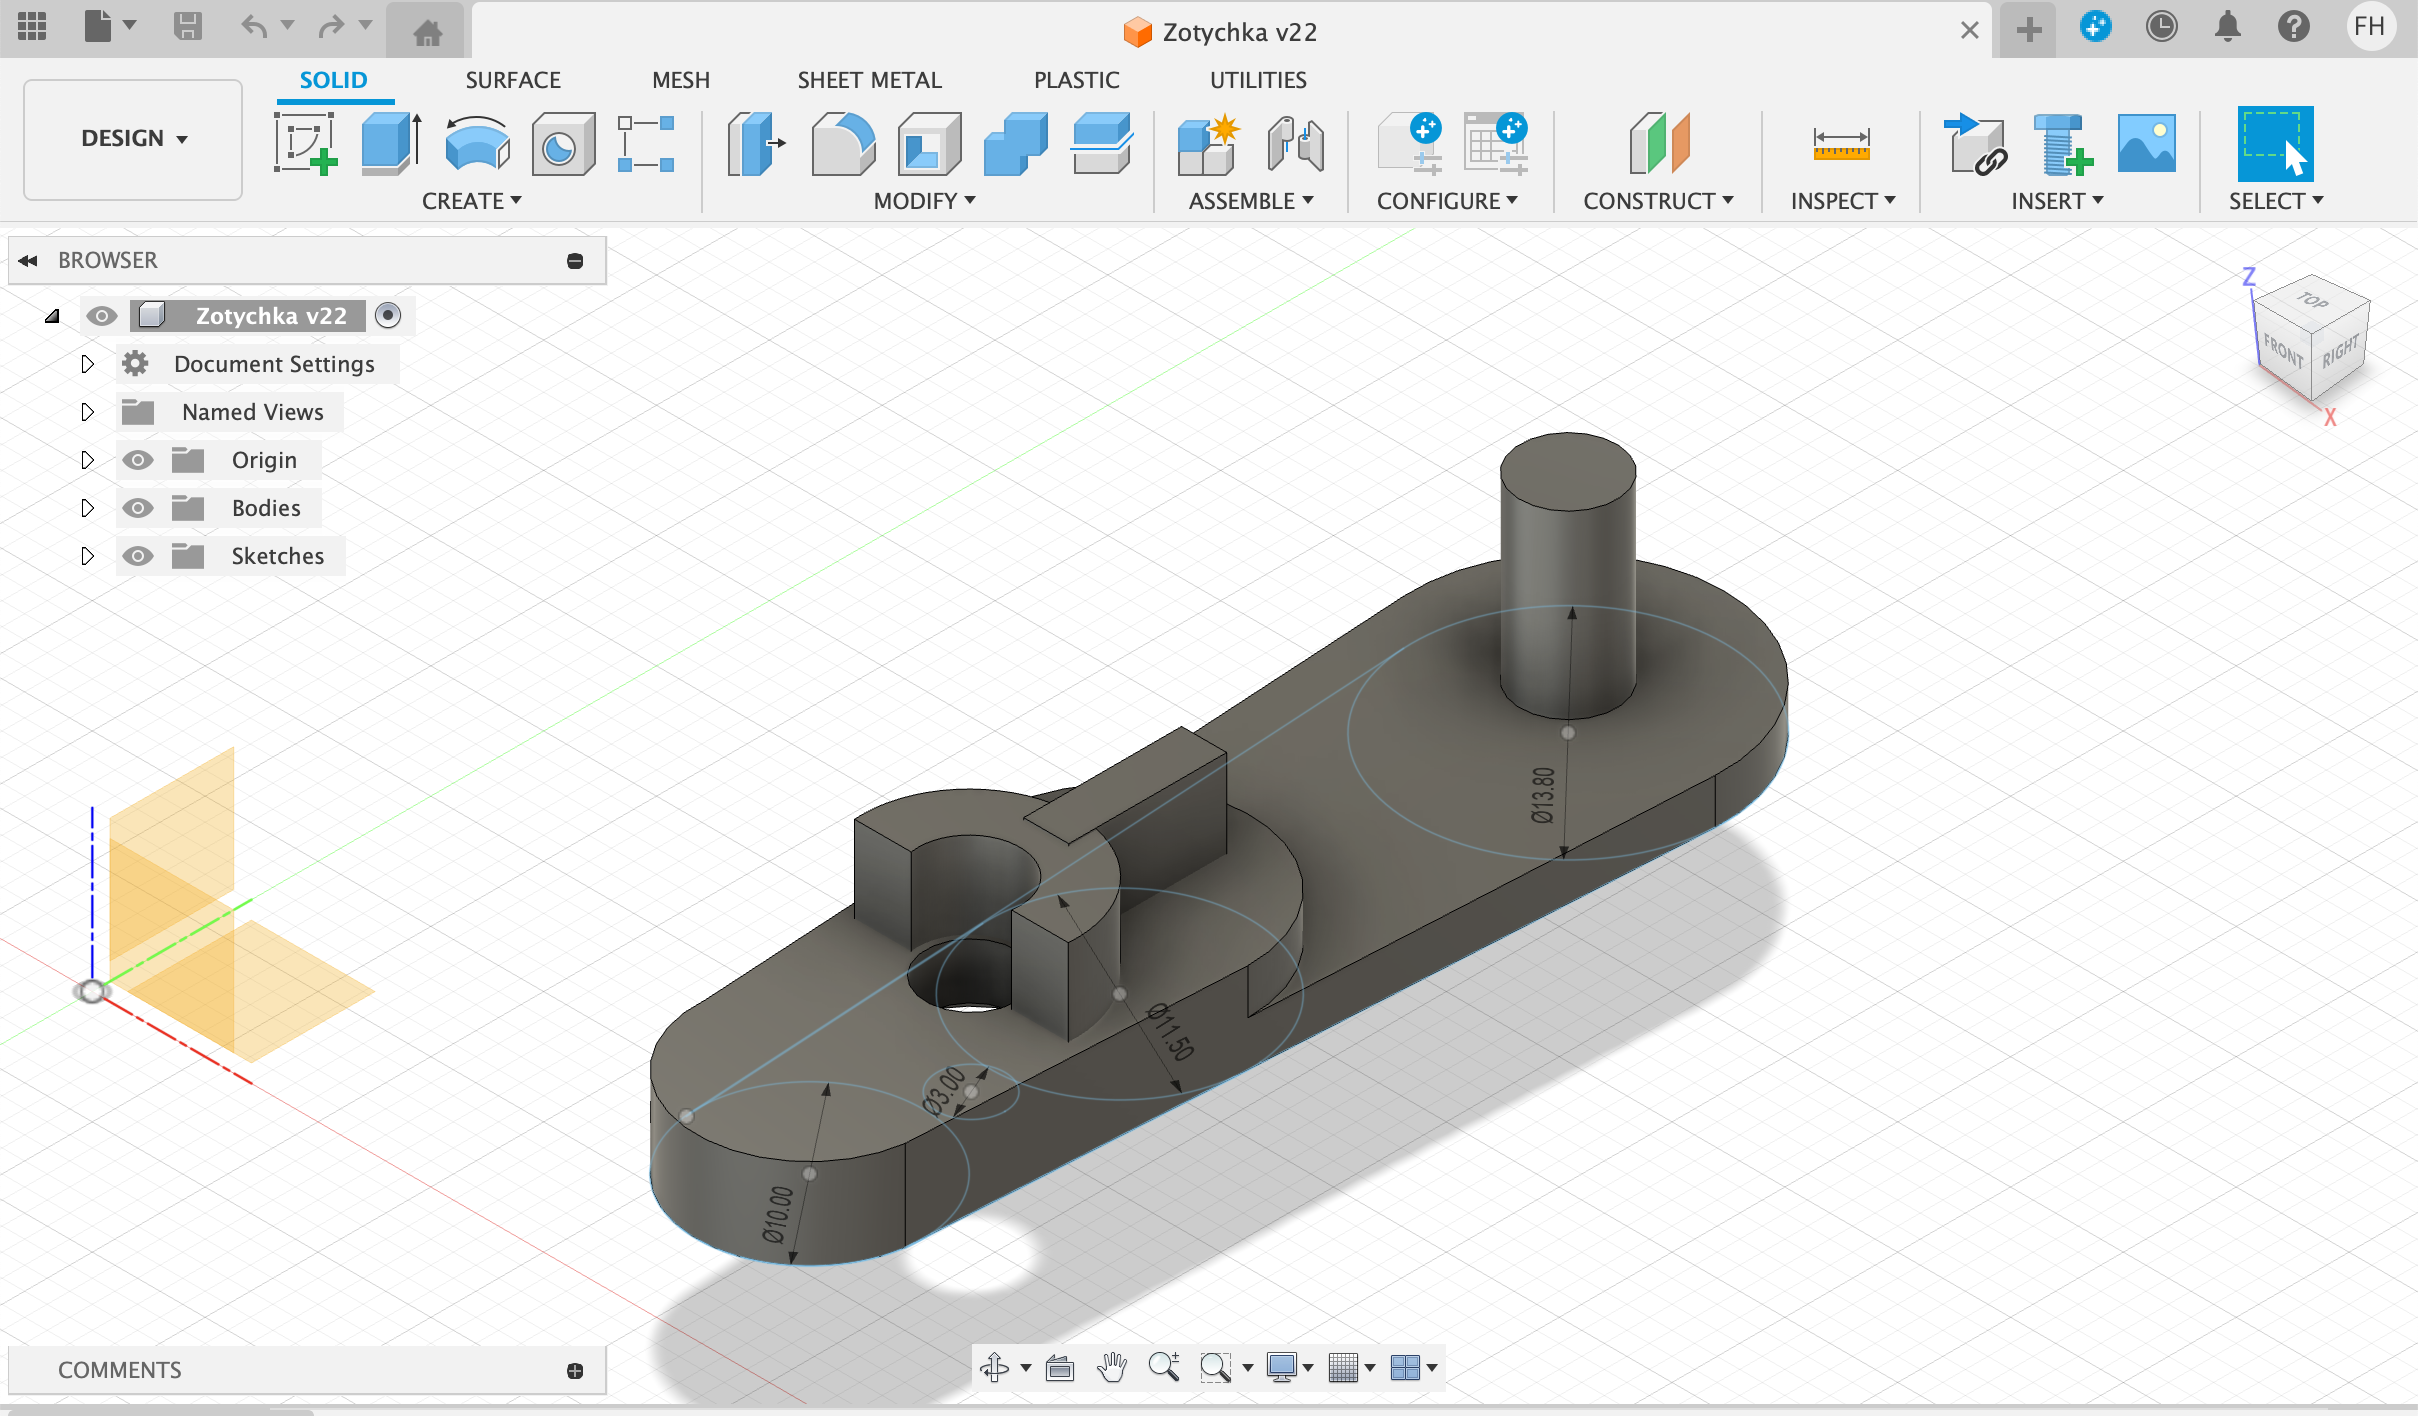Select the SOLID tab

(334, 80)
